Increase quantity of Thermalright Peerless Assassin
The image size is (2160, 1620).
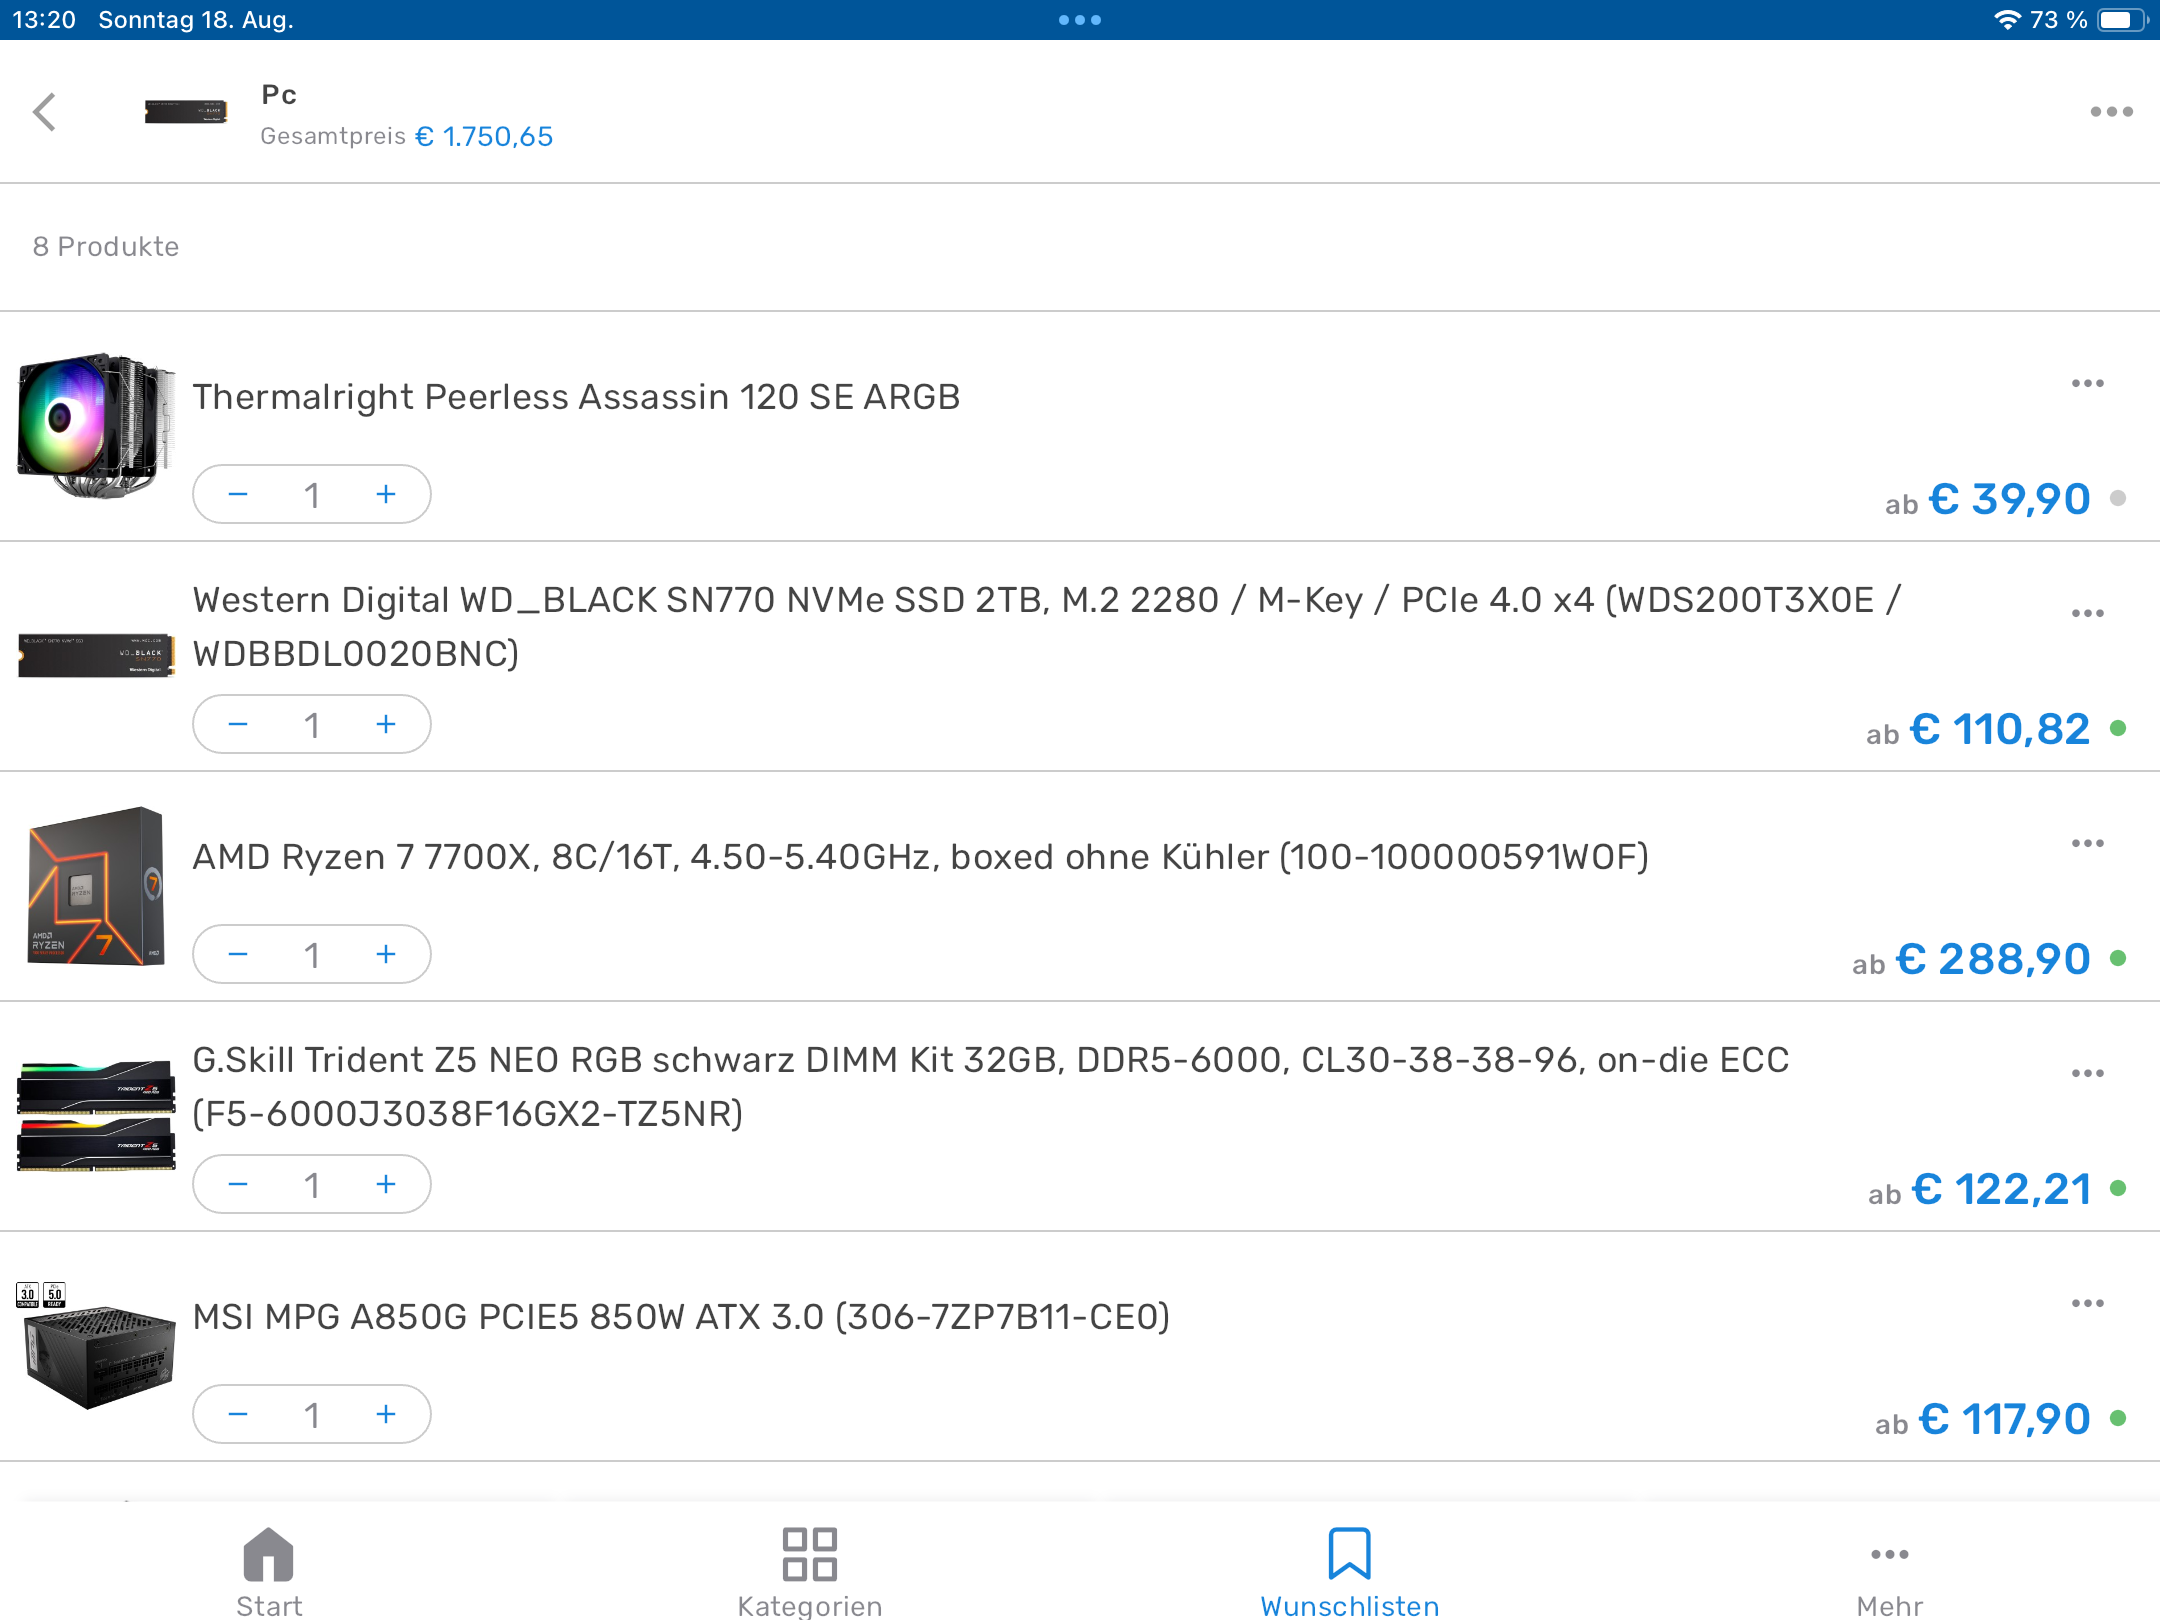[x=386, y=494]
